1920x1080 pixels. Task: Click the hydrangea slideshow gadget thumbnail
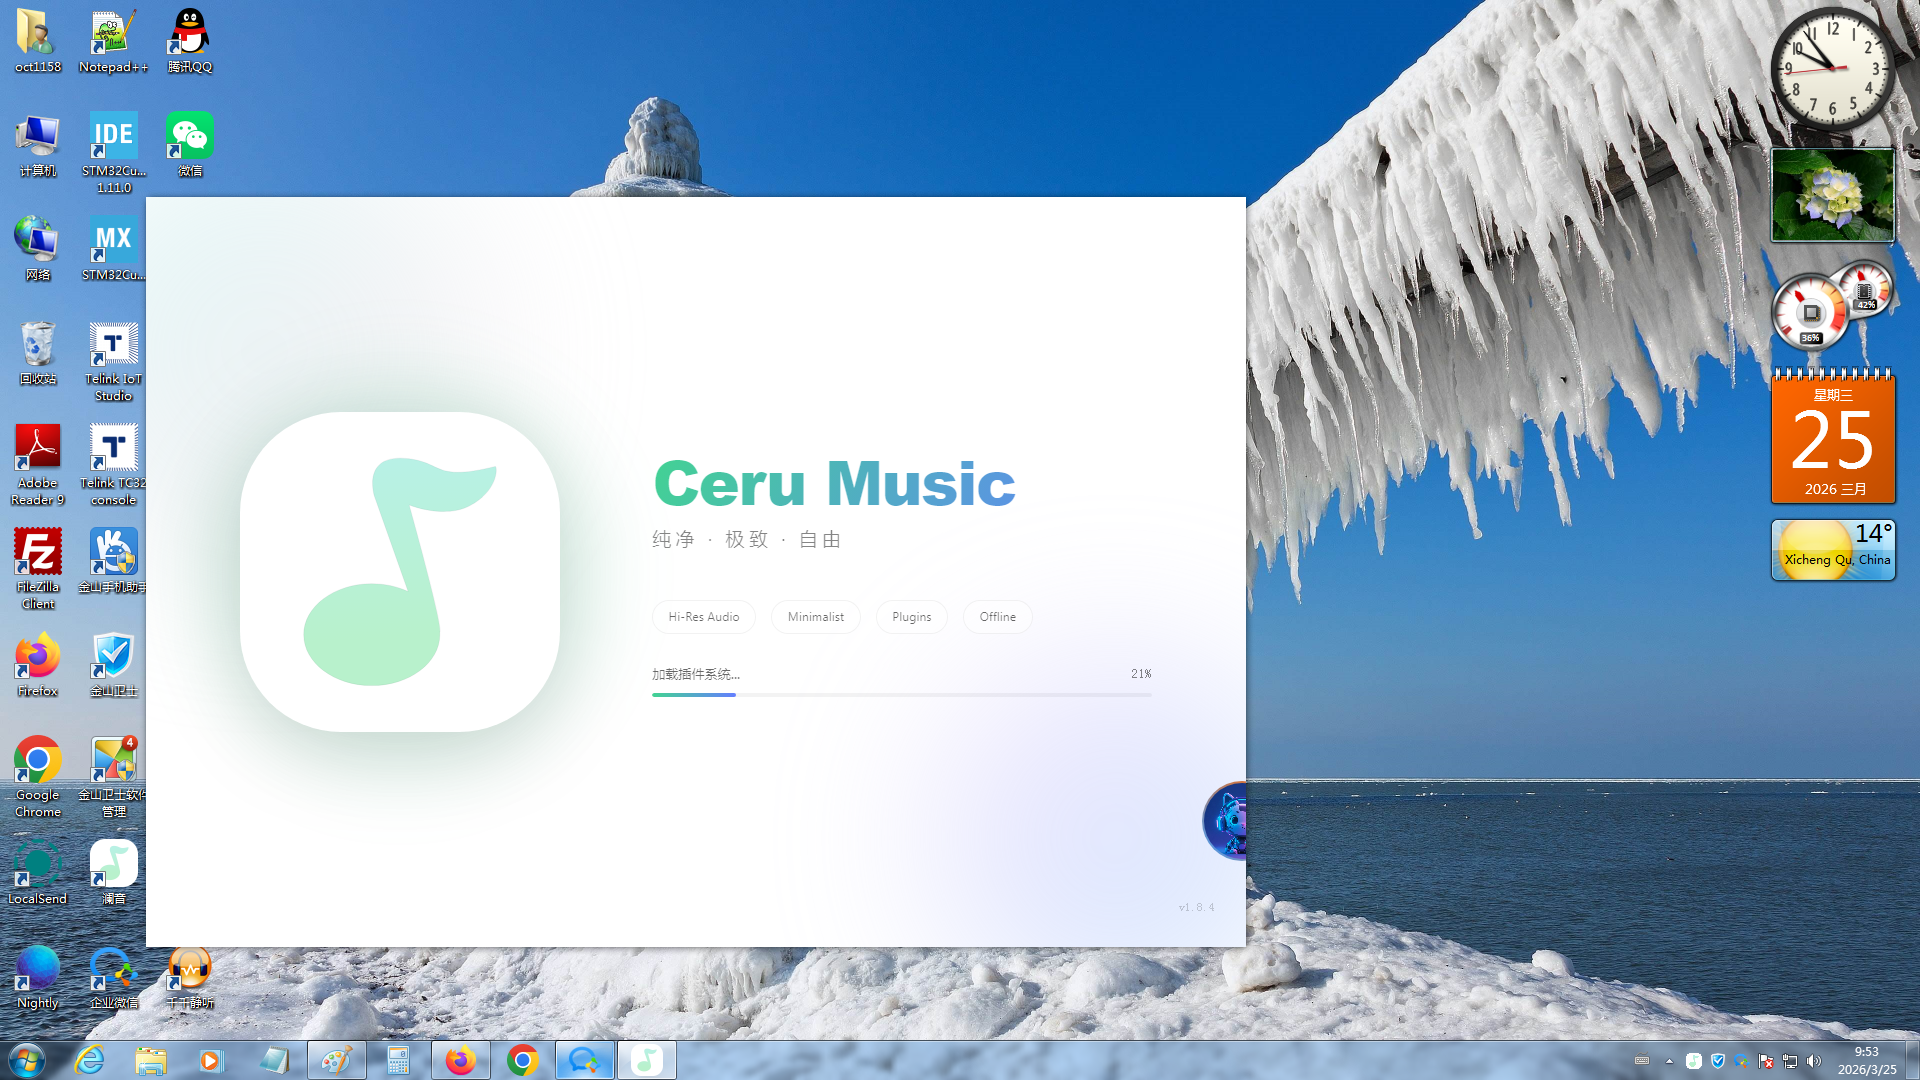click(x=1832, y=195)
